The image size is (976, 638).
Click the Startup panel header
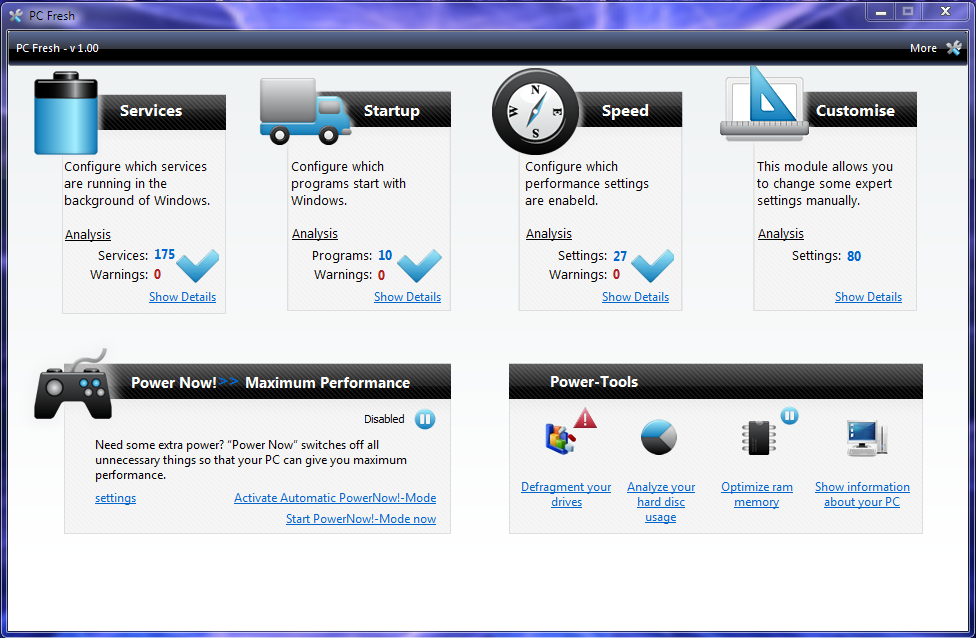(392, 111)
